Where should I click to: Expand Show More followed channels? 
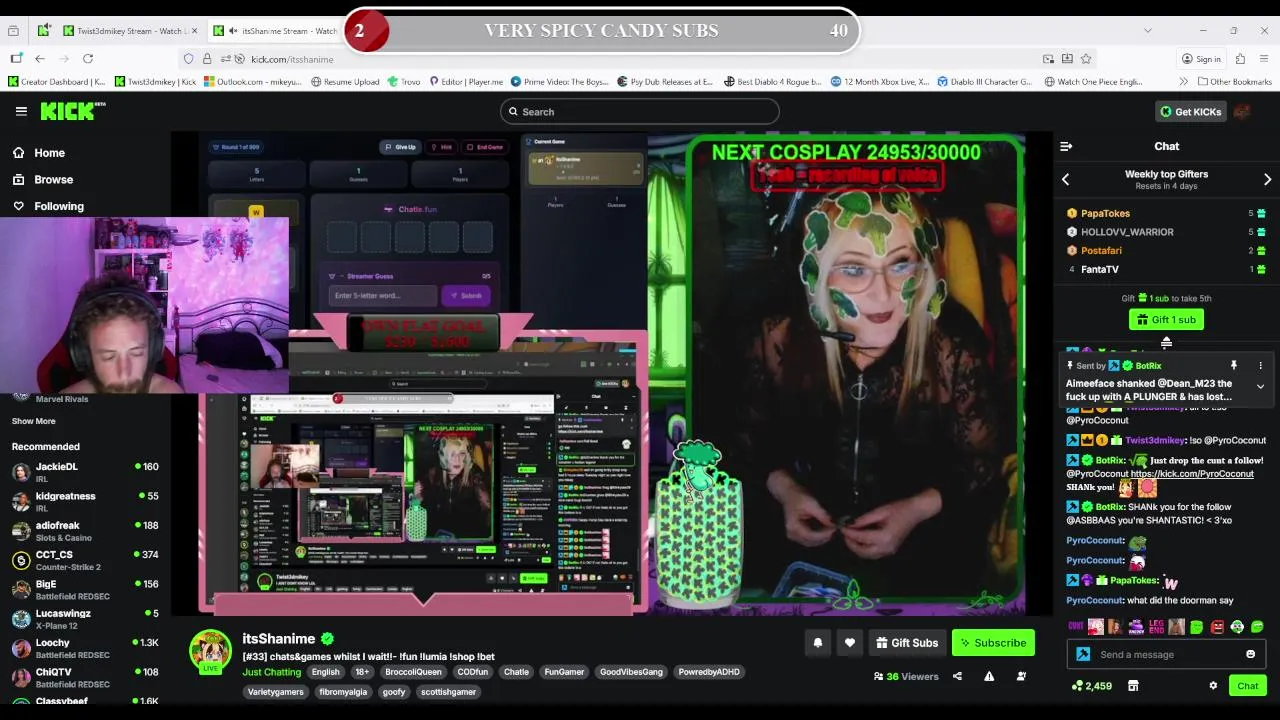point(33,421)
